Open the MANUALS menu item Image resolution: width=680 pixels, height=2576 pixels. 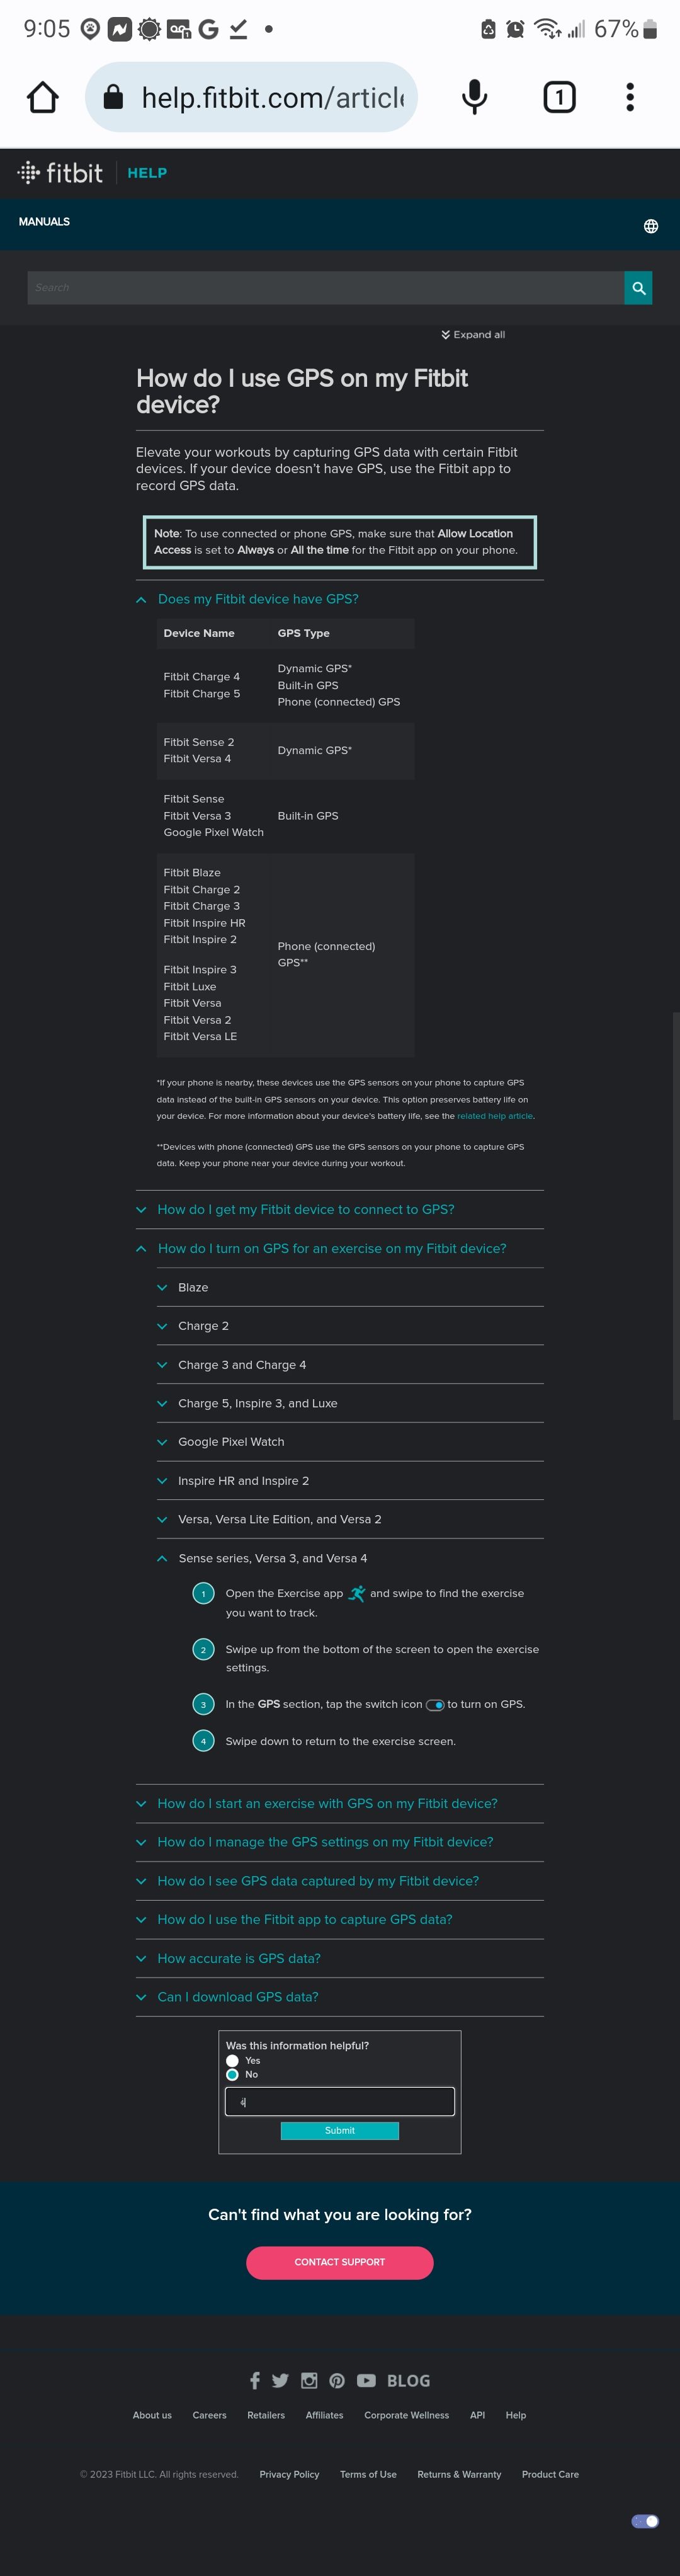[44, 222]
